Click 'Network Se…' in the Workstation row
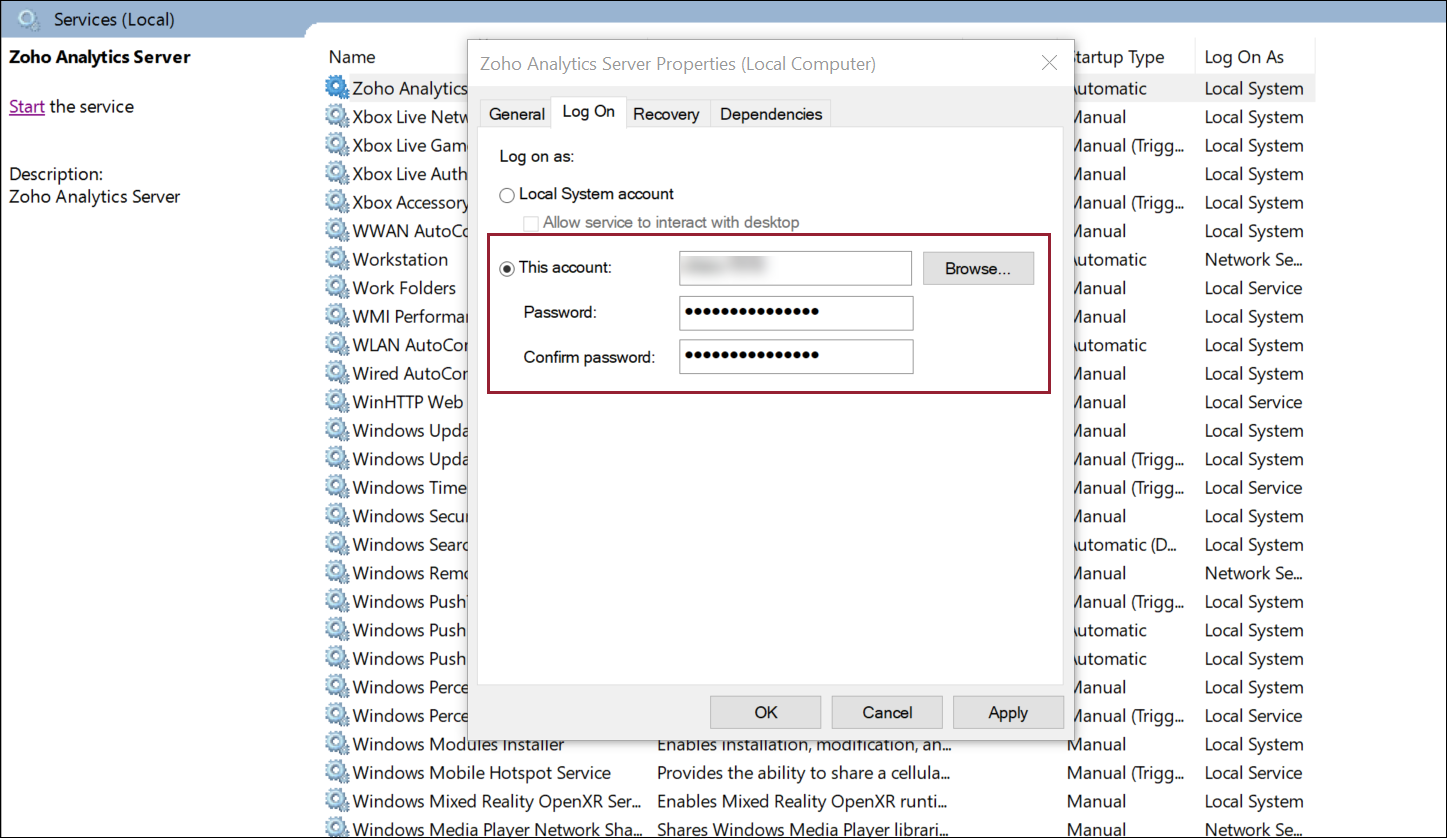 tap(1253, 259)
